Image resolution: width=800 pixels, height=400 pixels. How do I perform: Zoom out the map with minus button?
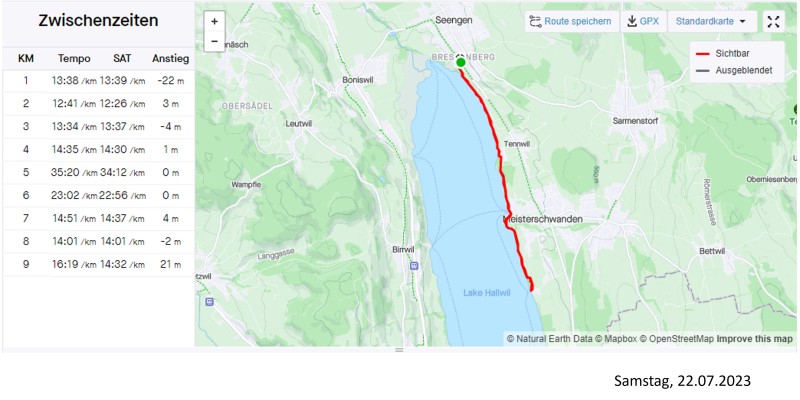click(214, 41)
